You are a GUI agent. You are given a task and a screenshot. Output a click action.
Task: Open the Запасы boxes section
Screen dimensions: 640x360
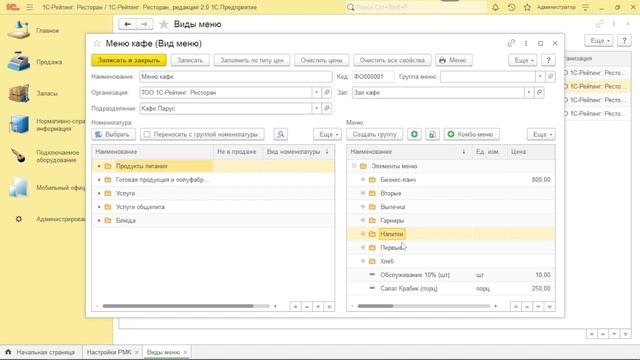pos(18,93)
